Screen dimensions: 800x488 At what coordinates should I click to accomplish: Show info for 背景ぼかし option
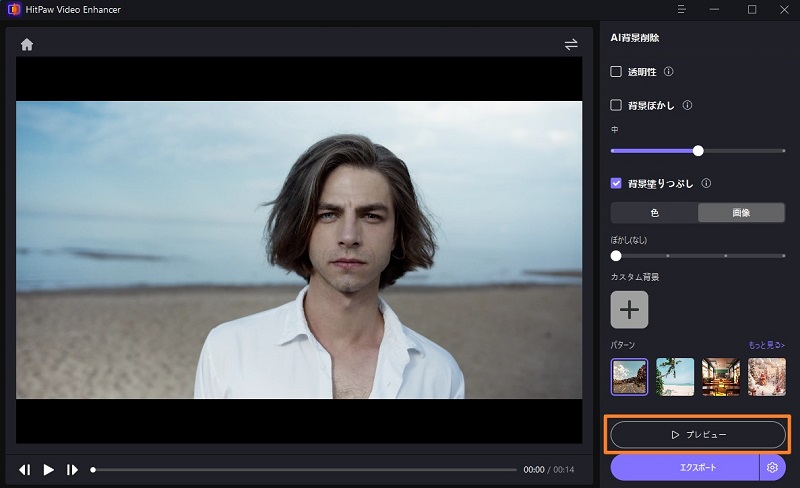point(687,105)
